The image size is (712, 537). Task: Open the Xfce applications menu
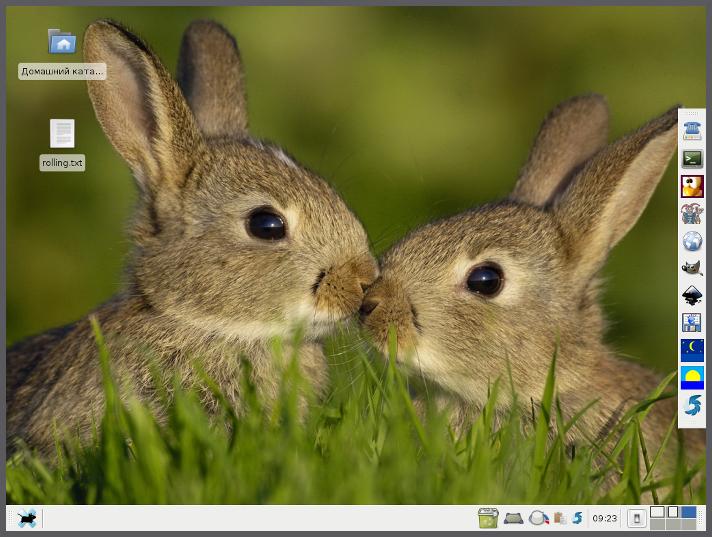coord(27,518)
